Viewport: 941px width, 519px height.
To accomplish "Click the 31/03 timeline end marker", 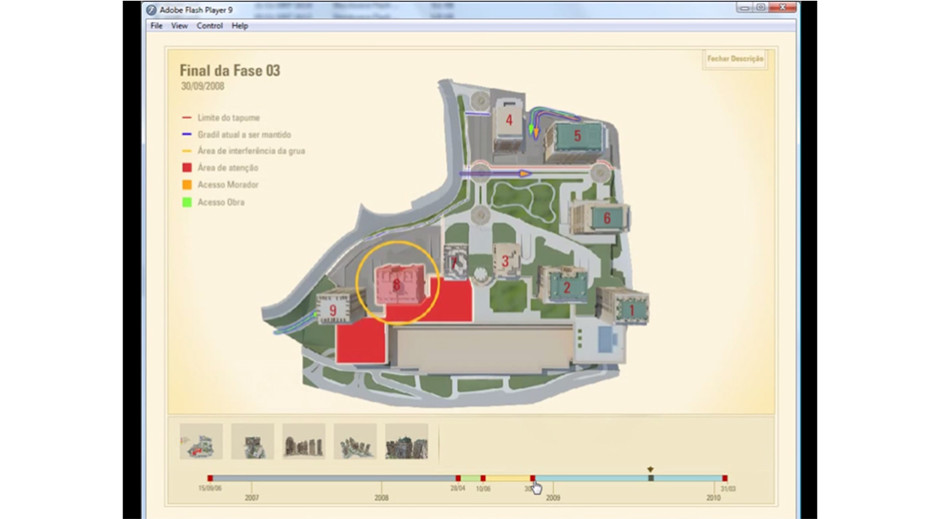I will click(x=725, y=479).
